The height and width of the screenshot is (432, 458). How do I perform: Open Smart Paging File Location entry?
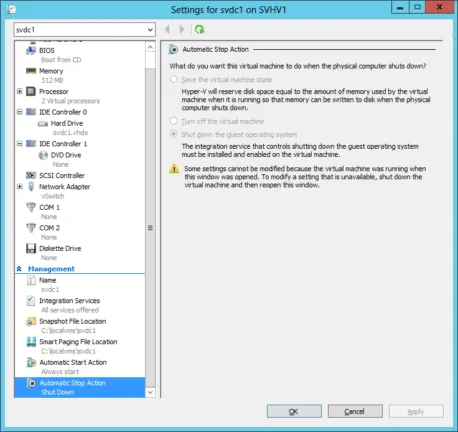coord(78,342)
